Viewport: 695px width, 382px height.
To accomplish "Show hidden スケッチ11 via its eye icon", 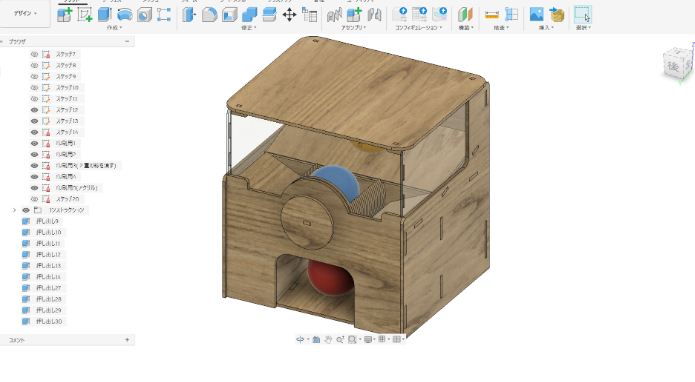I will pos(35,98).
